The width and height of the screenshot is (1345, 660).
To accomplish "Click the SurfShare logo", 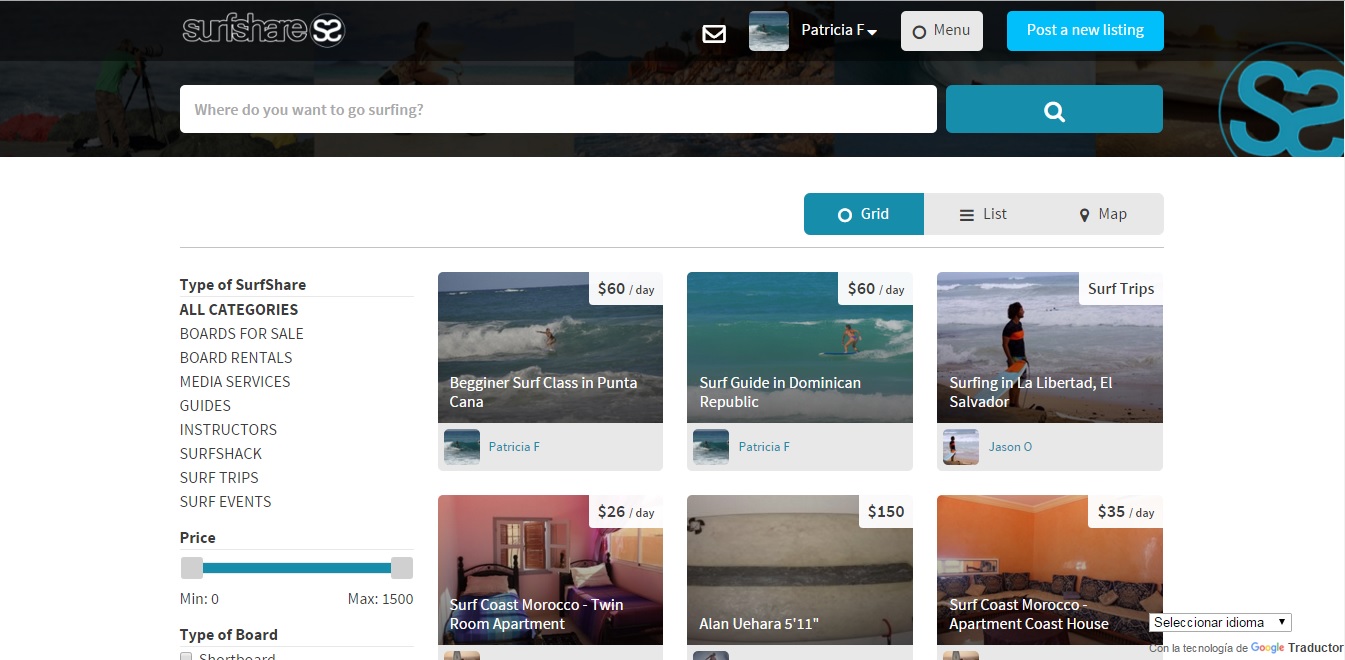I will (x=263, y=30).
